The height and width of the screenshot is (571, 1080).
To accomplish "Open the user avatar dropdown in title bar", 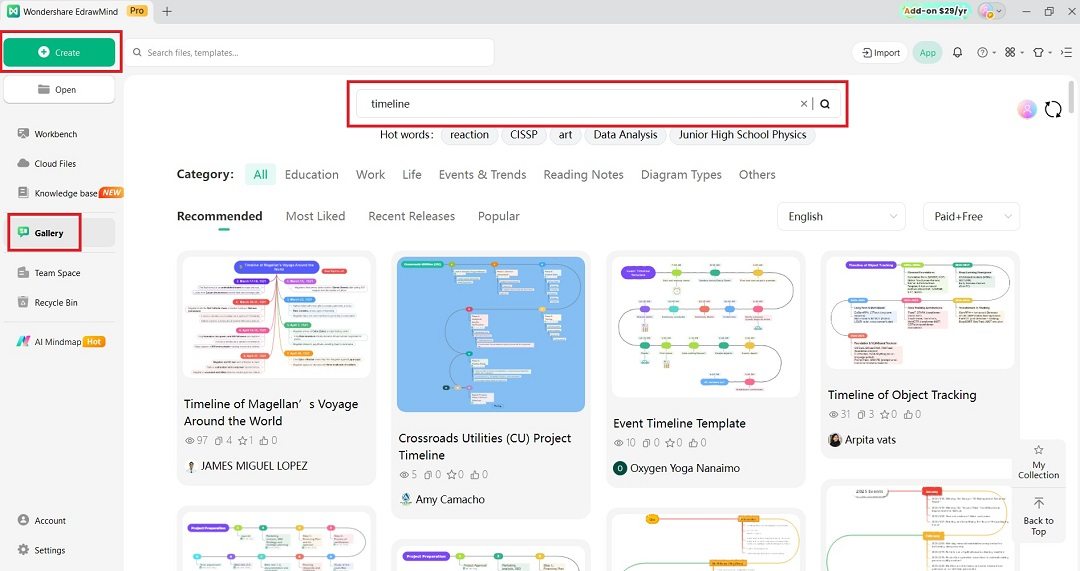I will point(990,11).
